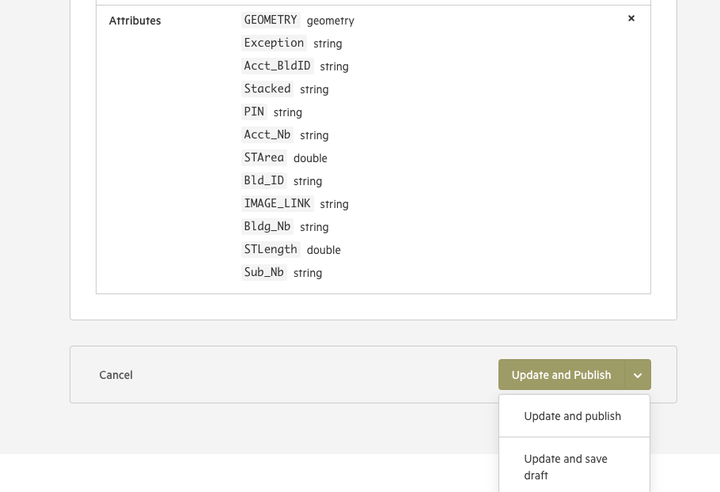Select the Acct_BldID attribute tag

[277, 66]
